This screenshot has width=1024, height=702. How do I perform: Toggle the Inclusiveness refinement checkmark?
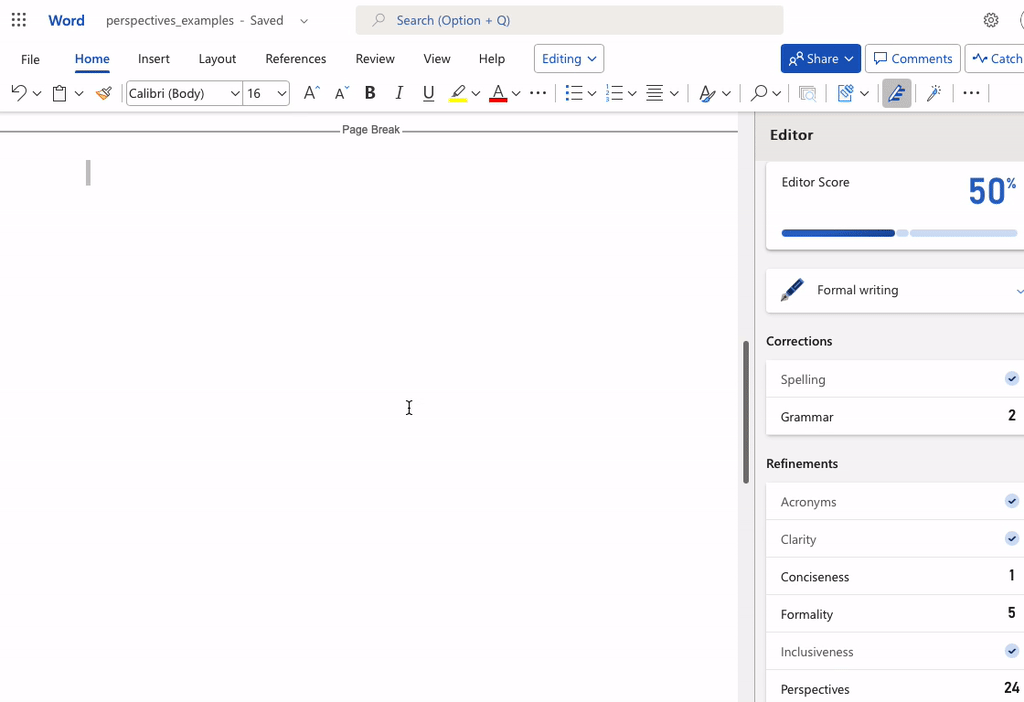click(1011, 651)
